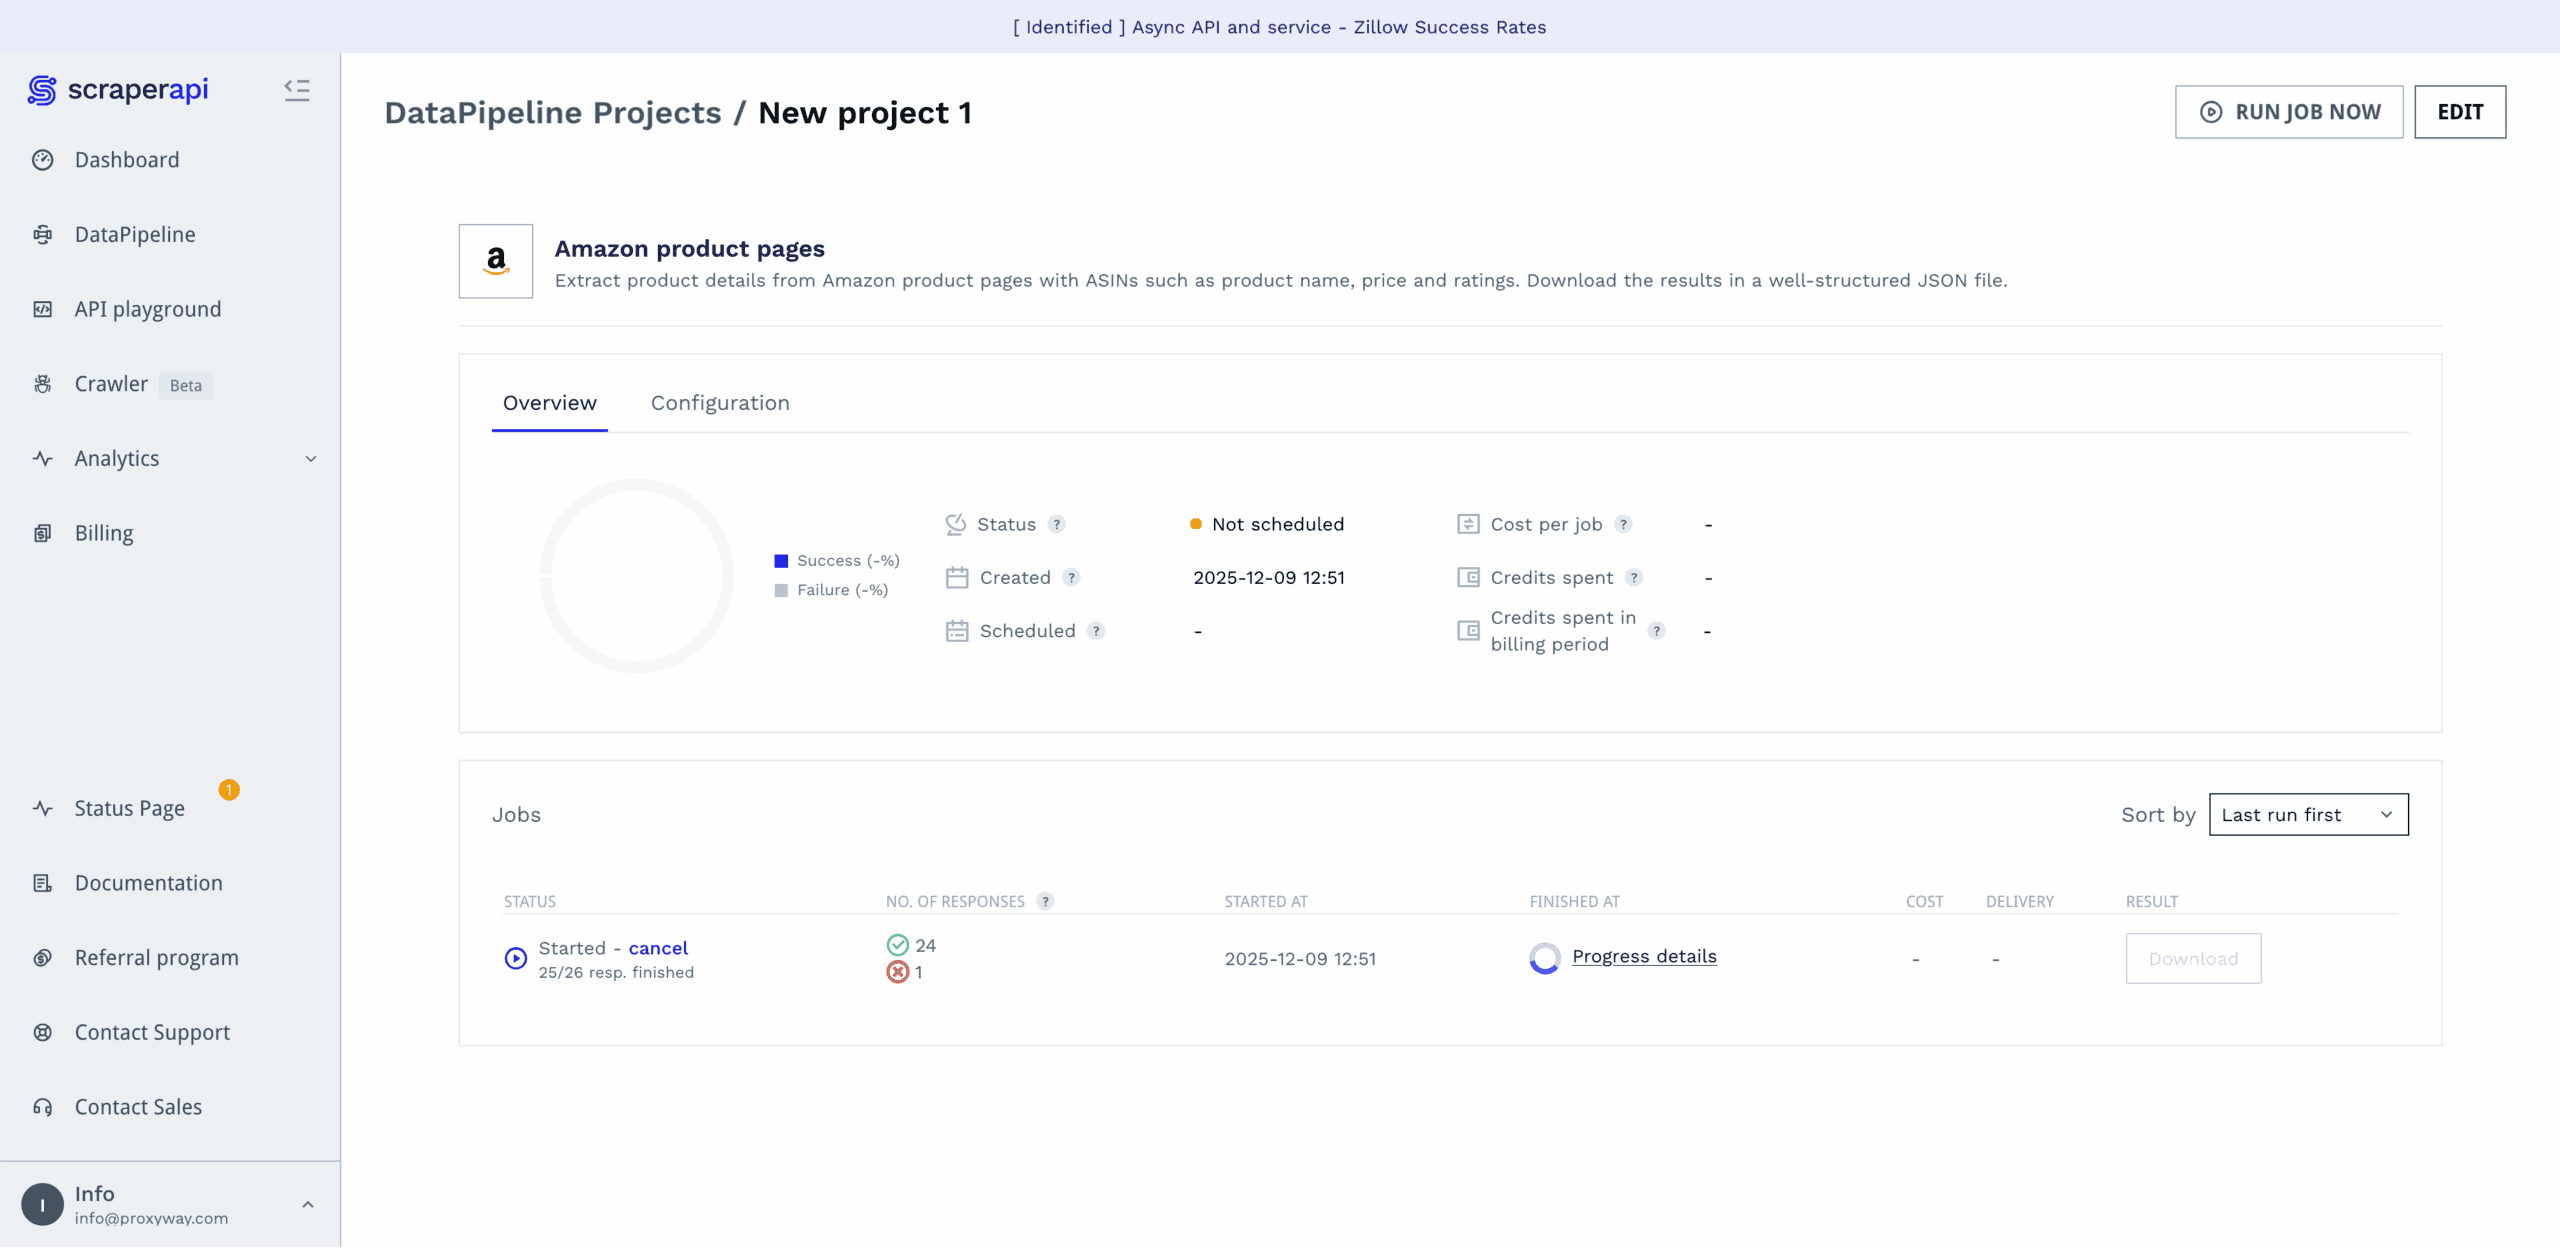Viewport: 2560px width, 1249px height.
Task: Click the help icon beside Cost per job
Action: click(1624, 524)
